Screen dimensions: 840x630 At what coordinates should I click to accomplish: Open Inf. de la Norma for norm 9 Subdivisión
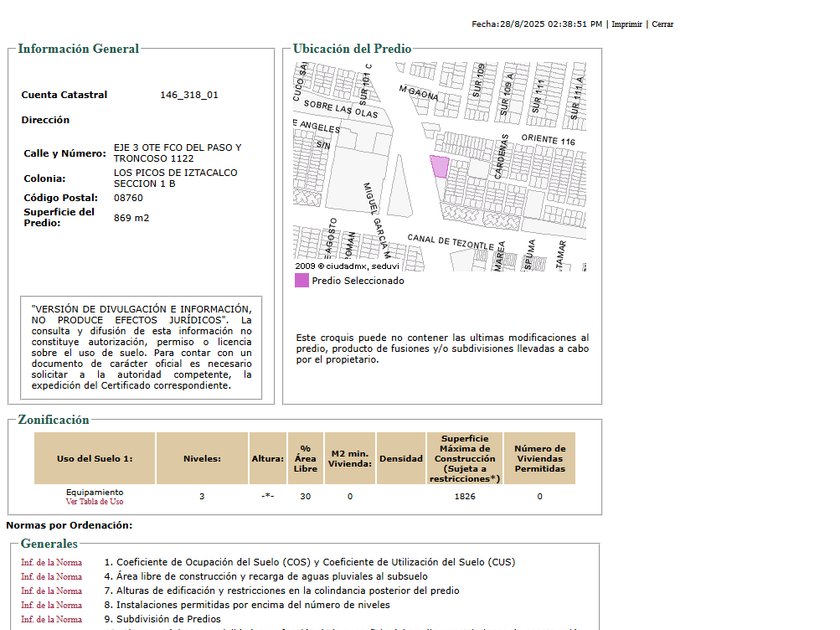pyautogui.click(x=51, y=619)
